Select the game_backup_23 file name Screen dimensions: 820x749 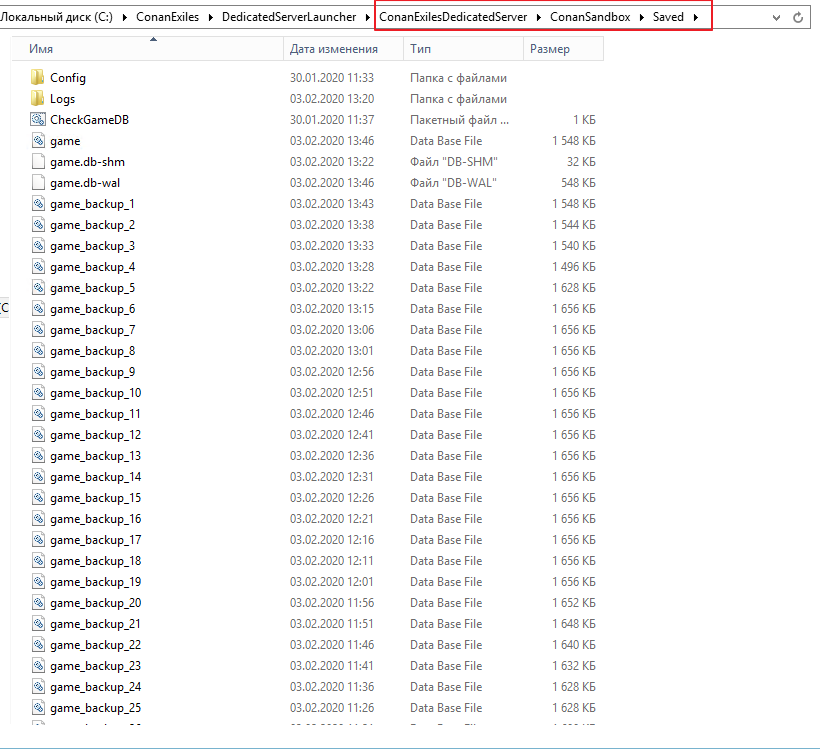tap(96, 666)
